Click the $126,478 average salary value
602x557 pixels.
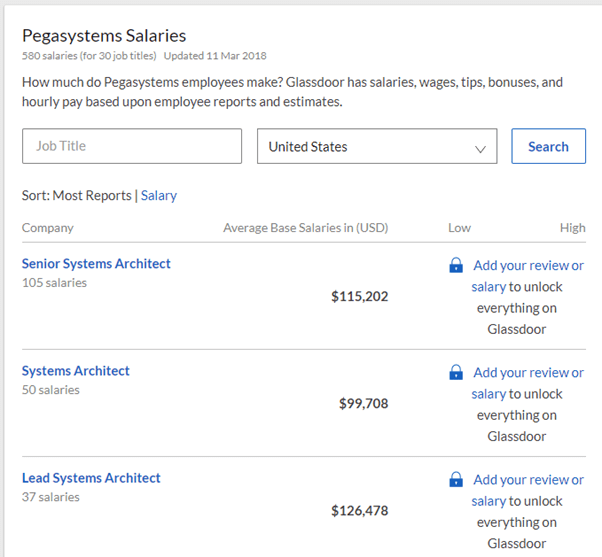[x=360, y=511]
